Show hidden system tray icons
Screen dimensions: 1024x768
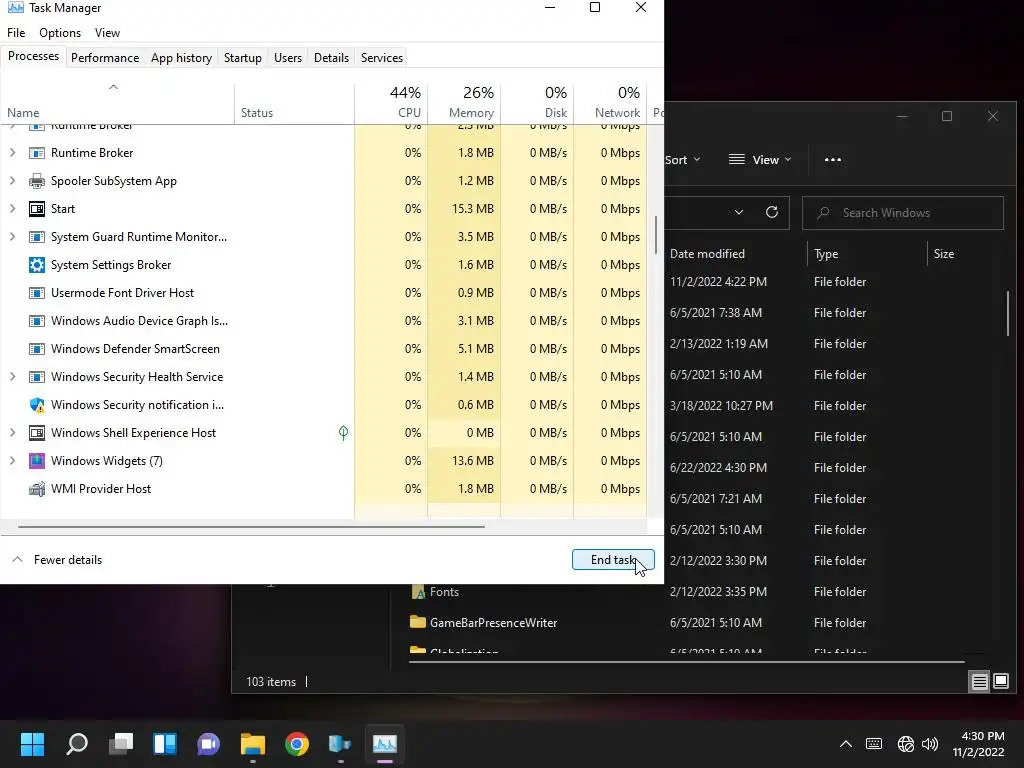846,744
